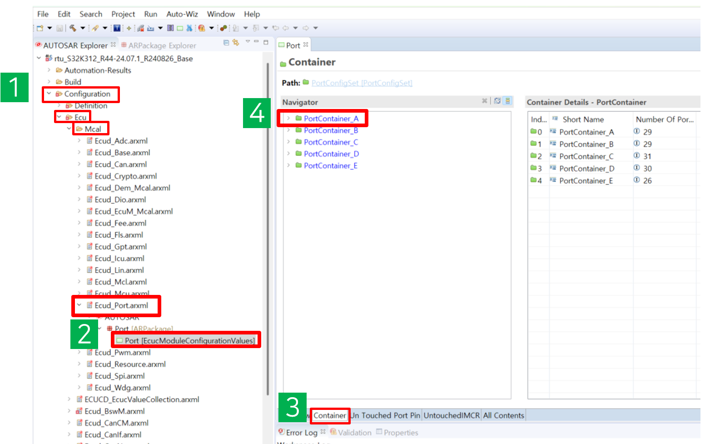Click the PortContainer_B navigator link
705x447 pixels.
(x=331, y=130)
